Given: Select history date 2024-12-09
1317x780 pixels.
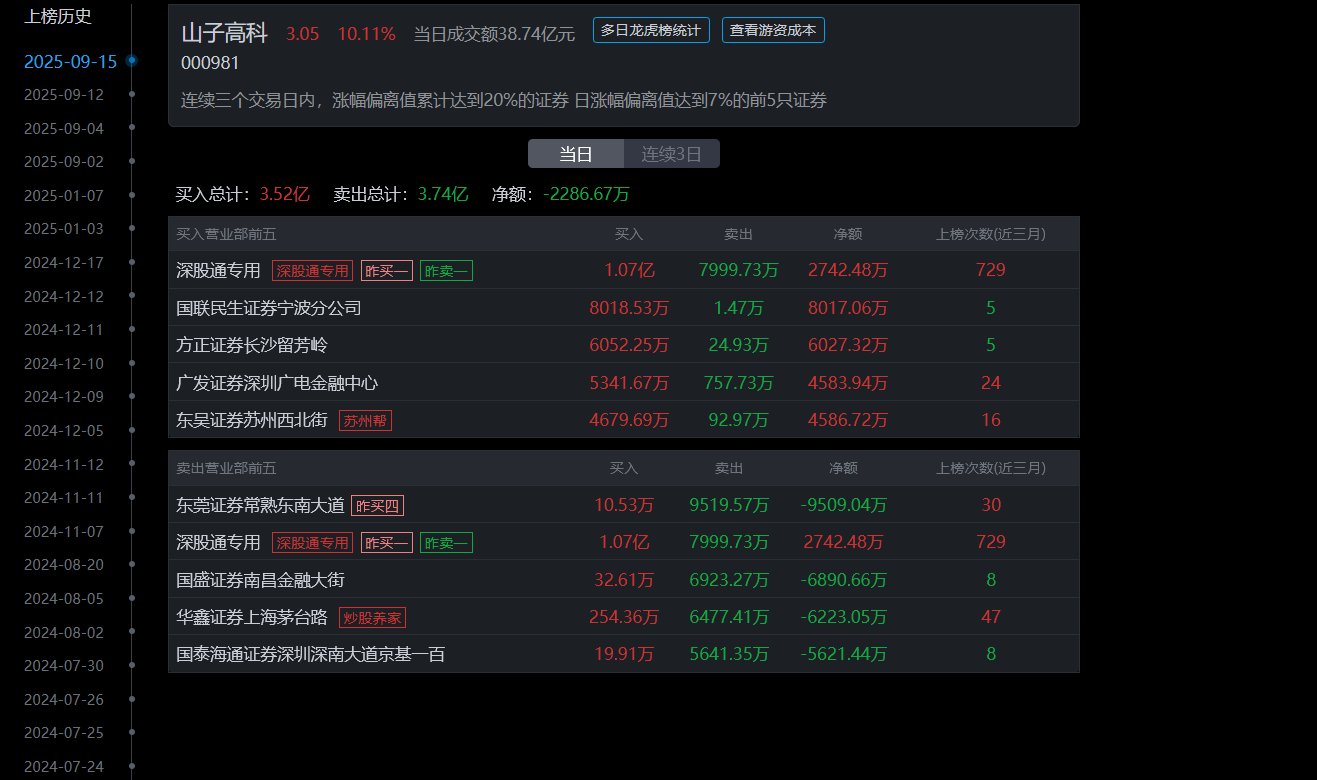Looking at the screenshot, I should [x=64, y=396].
